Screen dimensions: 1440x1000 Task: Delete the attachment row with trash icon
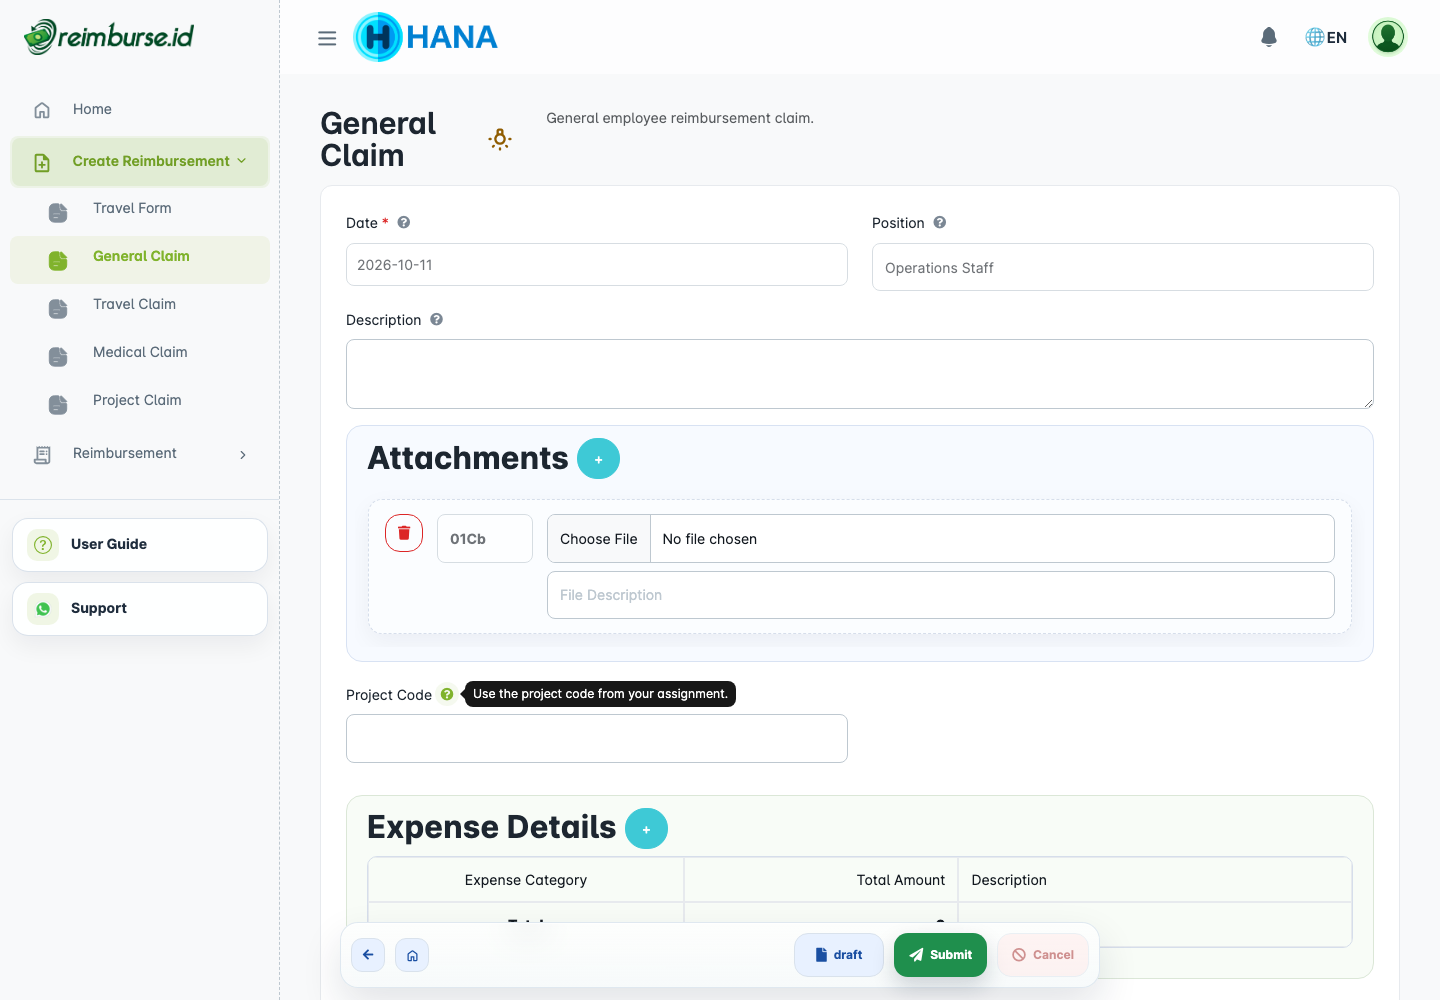tap(404, 533)
